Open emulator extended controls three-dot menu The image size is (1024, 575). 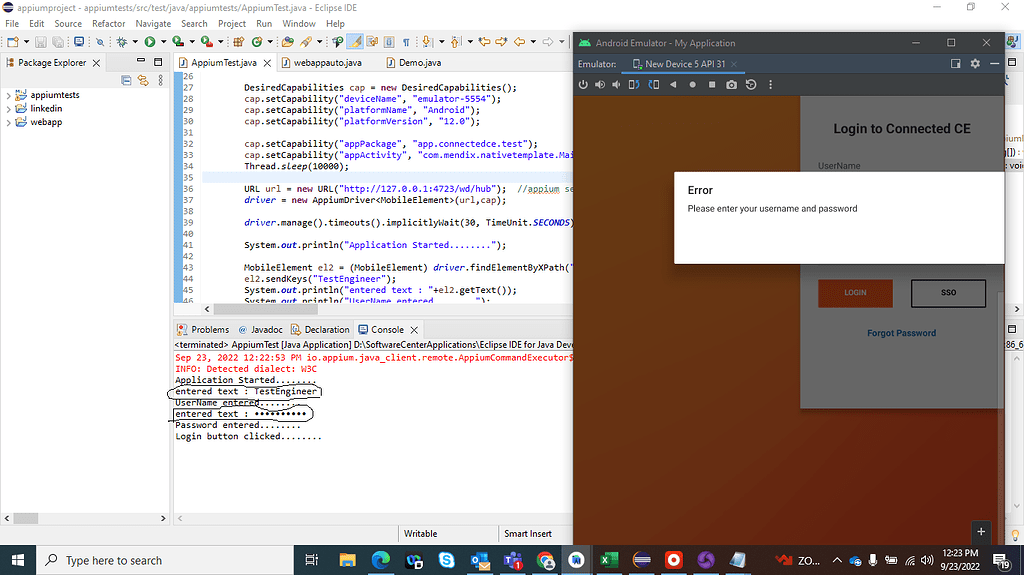(770, 85)
